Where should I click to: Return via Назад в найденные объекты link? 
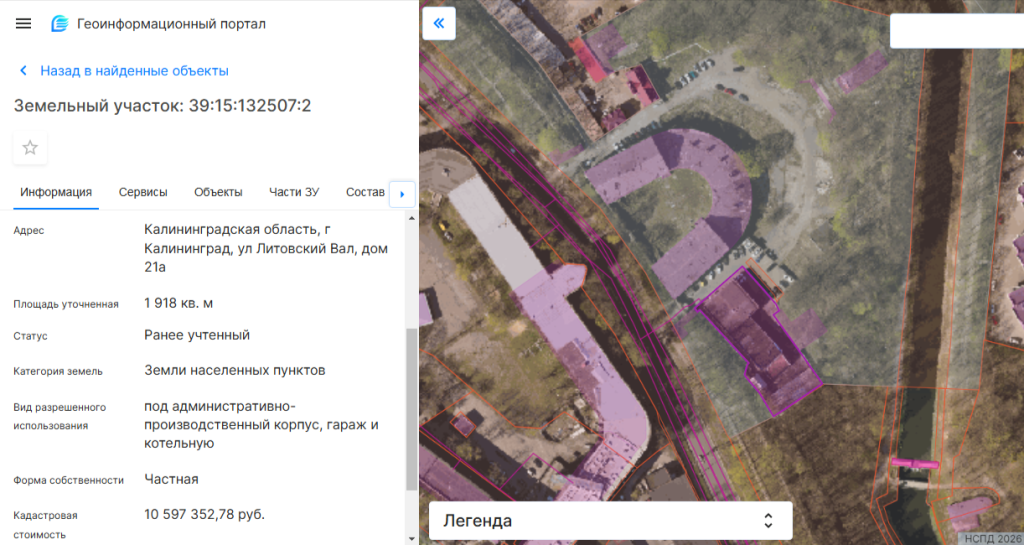point(134,71)
